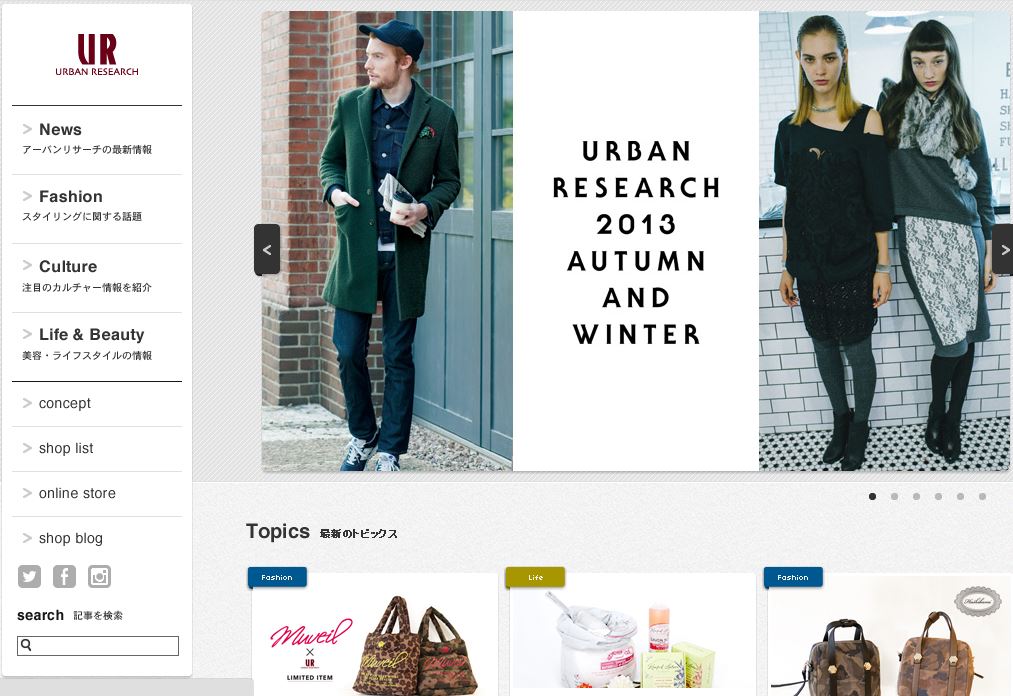The width and height of the screenshot is (1013, 696).
Task: Click the magnifier icon in search box
Action: pos(26,645)
